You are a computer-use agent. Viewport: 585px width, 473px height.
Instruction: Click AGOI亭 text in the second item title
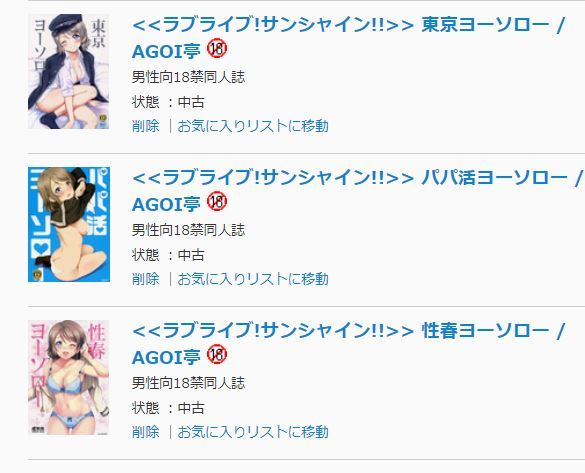(166, 204)
